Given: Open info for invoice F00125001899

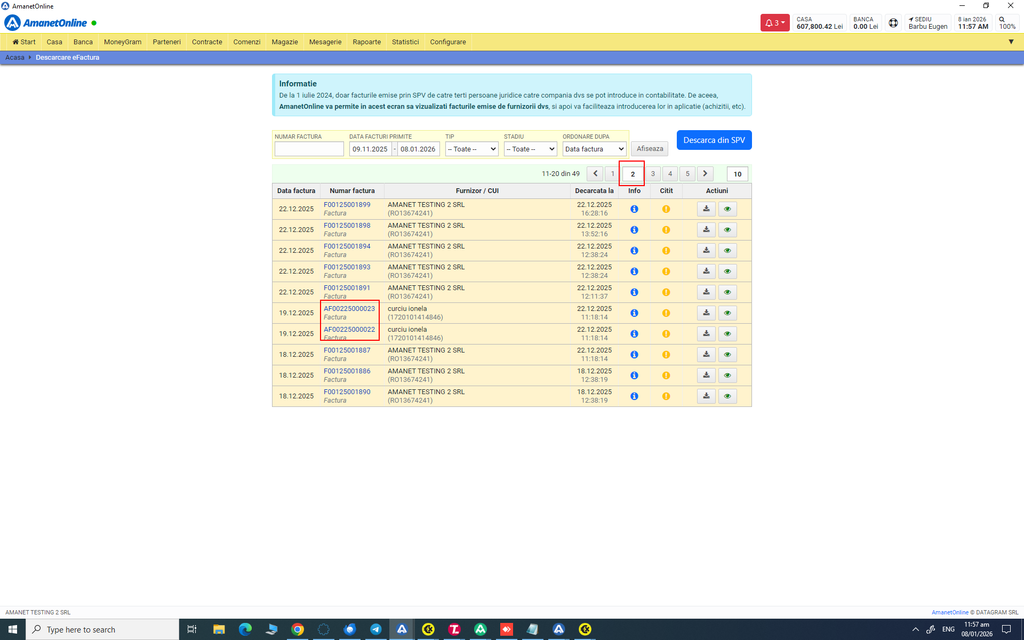Looking at the screenshot, I should pos(634,209).
